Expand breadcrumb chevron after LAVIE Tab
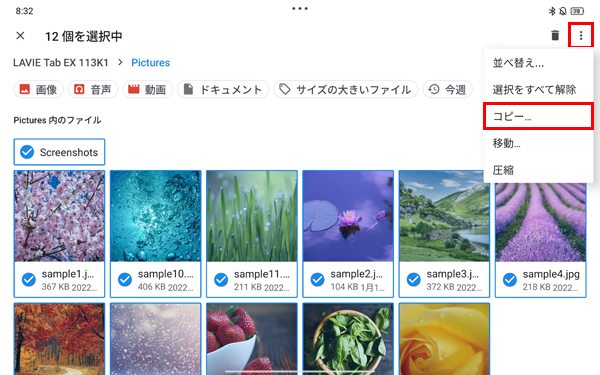This screenshot has width=600, height=375. [x=120, y=62]
